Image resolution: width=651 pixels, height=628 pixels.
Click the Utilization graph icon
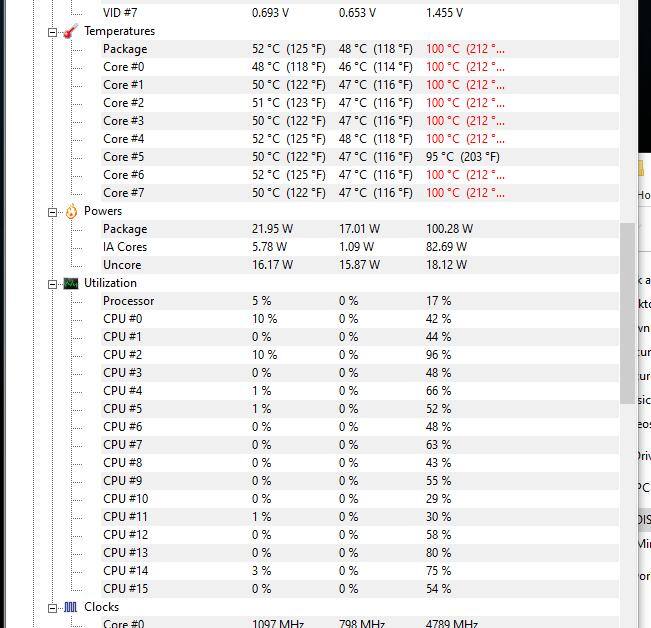point(71,283)
